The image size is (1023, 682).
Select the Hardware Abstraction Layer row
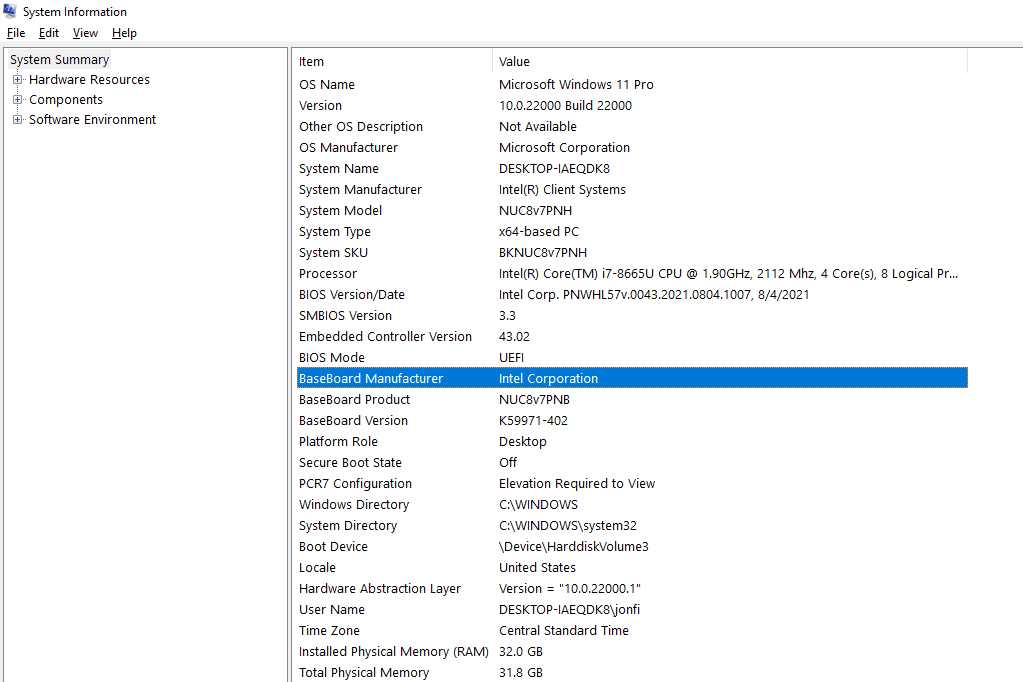632,589
